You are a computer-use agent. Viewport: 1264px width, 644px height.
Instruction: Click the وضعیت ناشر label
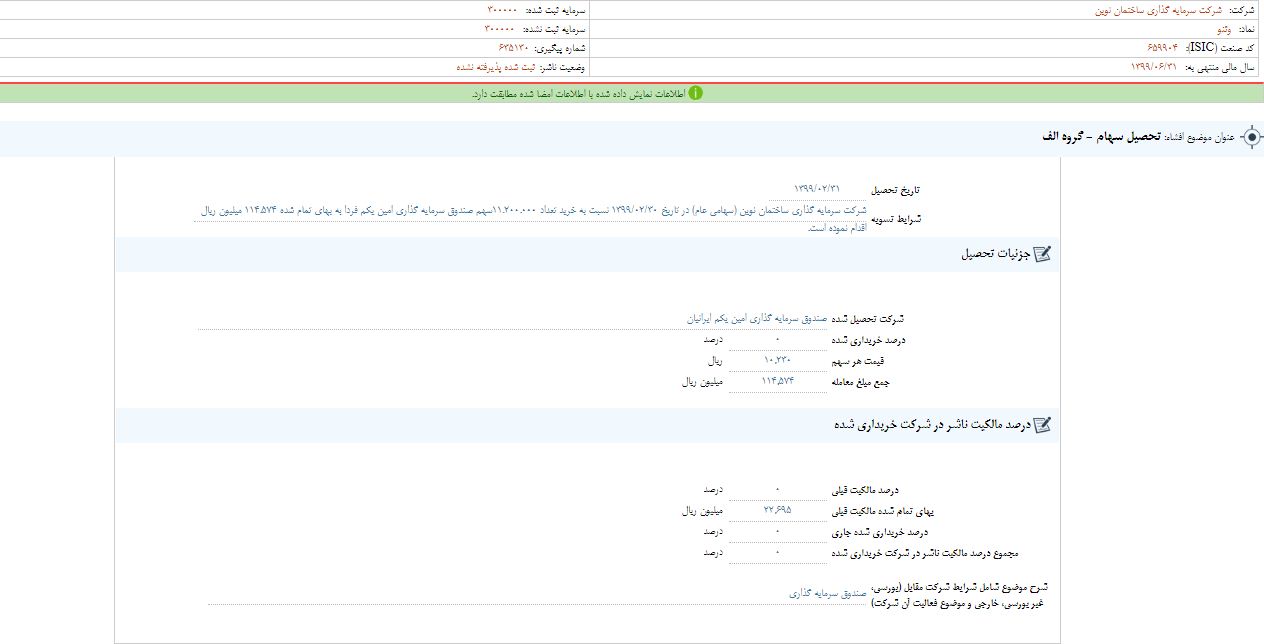coord(563,67)
